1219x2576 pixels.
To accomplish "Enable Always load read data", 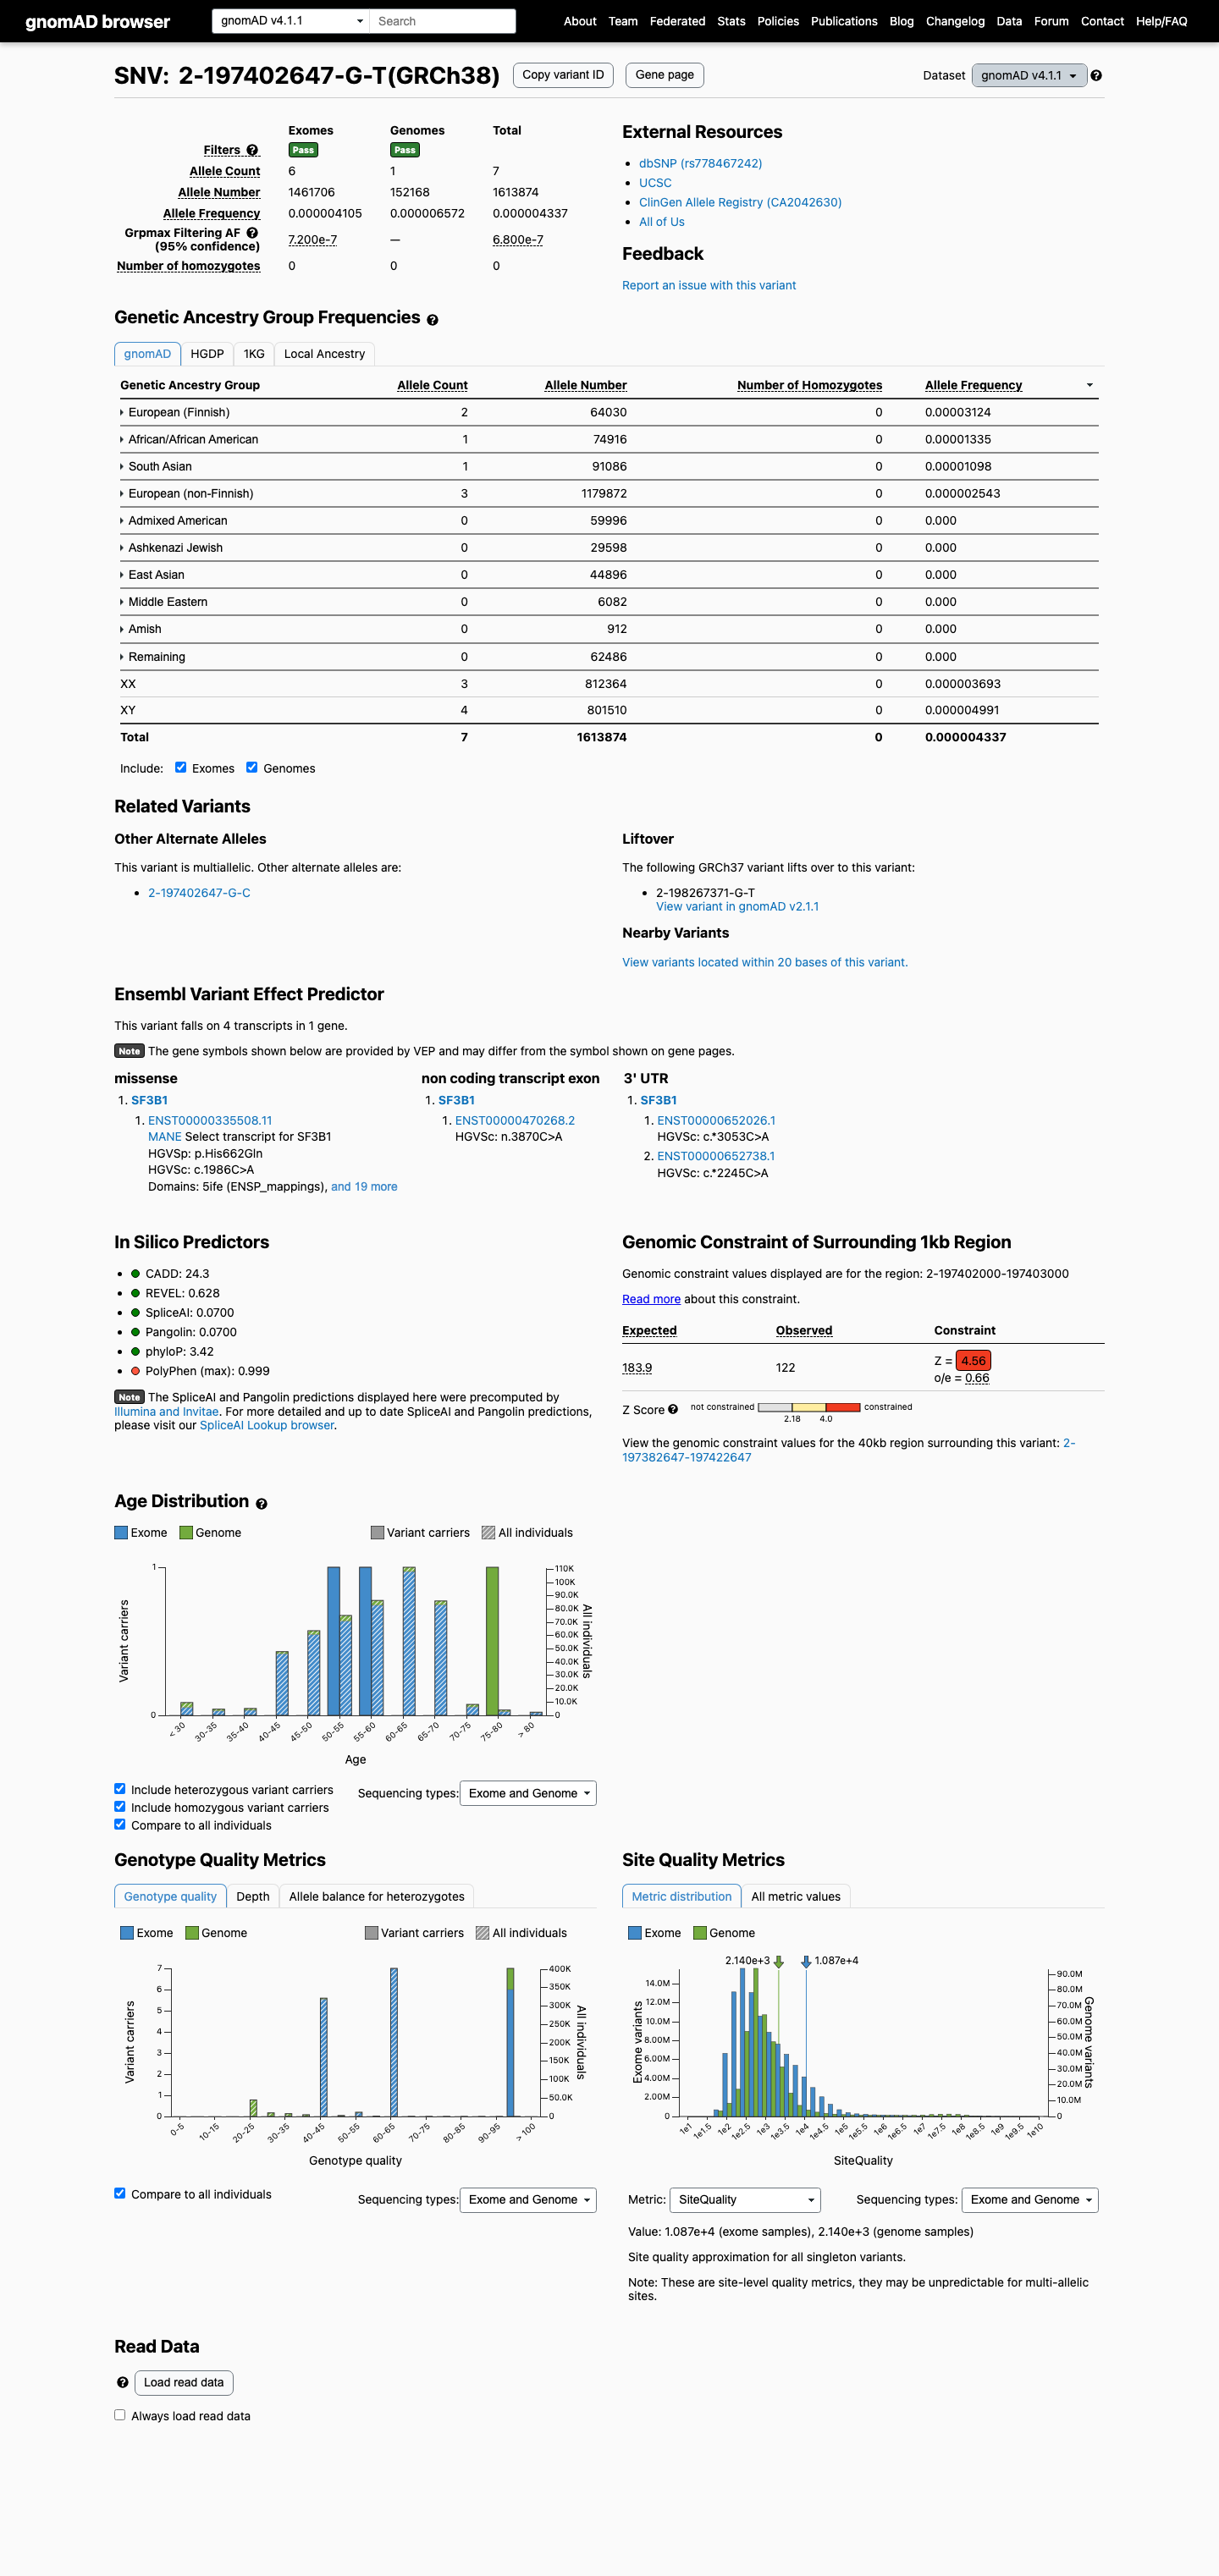I will click(x=120, y=2415).
